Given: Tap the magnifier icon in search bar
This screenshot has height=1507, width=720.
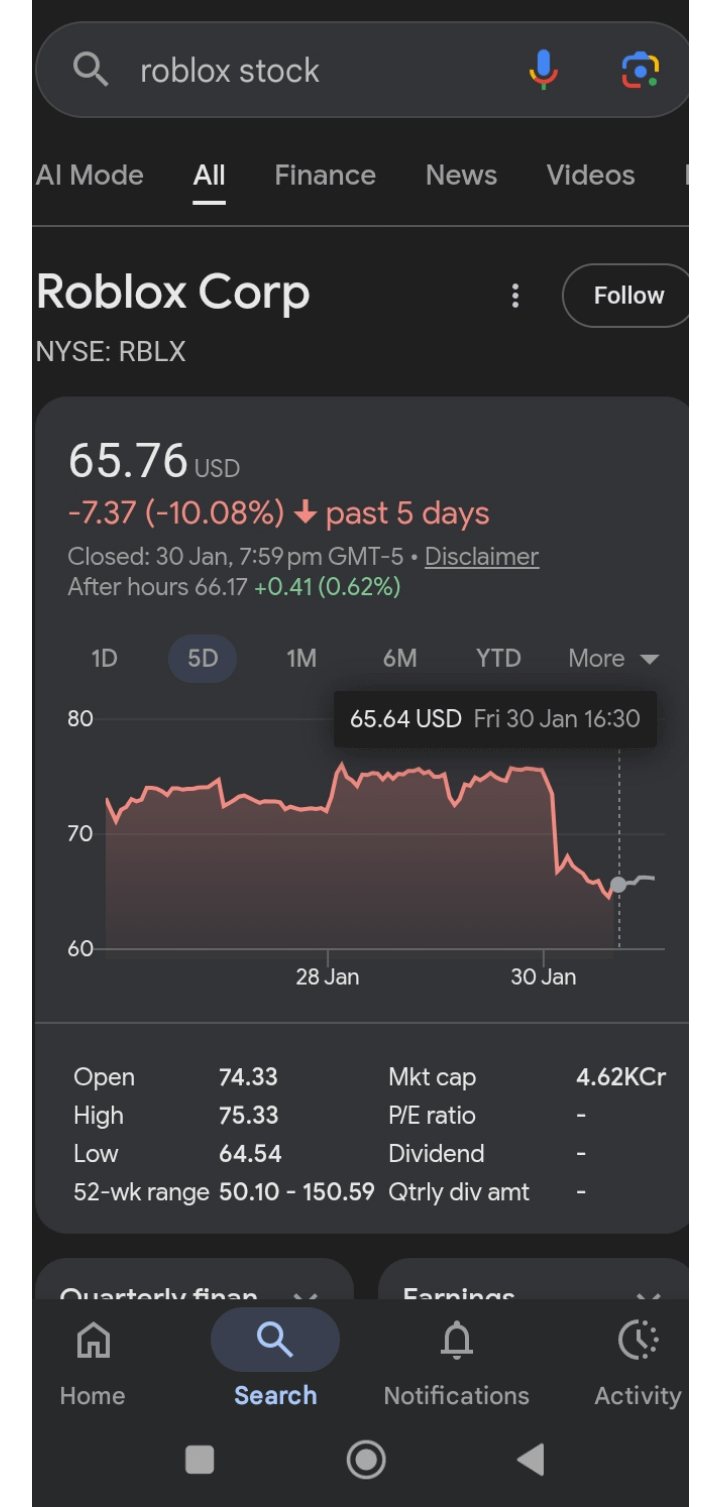Looking at the screenshot, I should (x=90, y=70).
